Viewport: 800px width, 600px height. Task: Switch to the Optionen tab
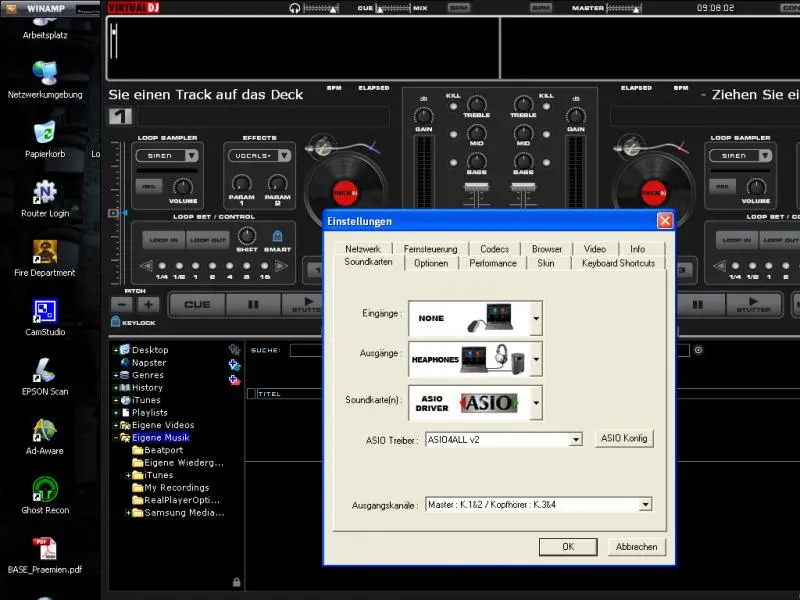coord(431,263)
